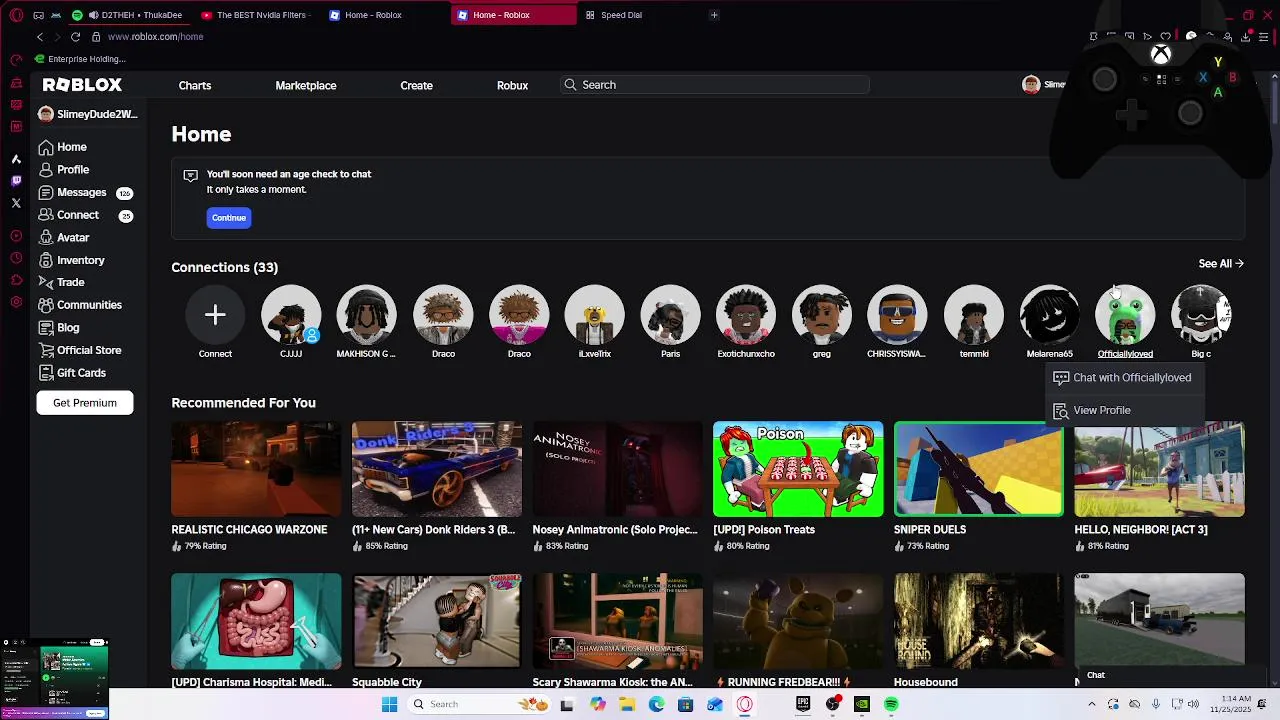
Task: Open Spotify from the Windows taskbar
Action: click(x=891, y=704)
